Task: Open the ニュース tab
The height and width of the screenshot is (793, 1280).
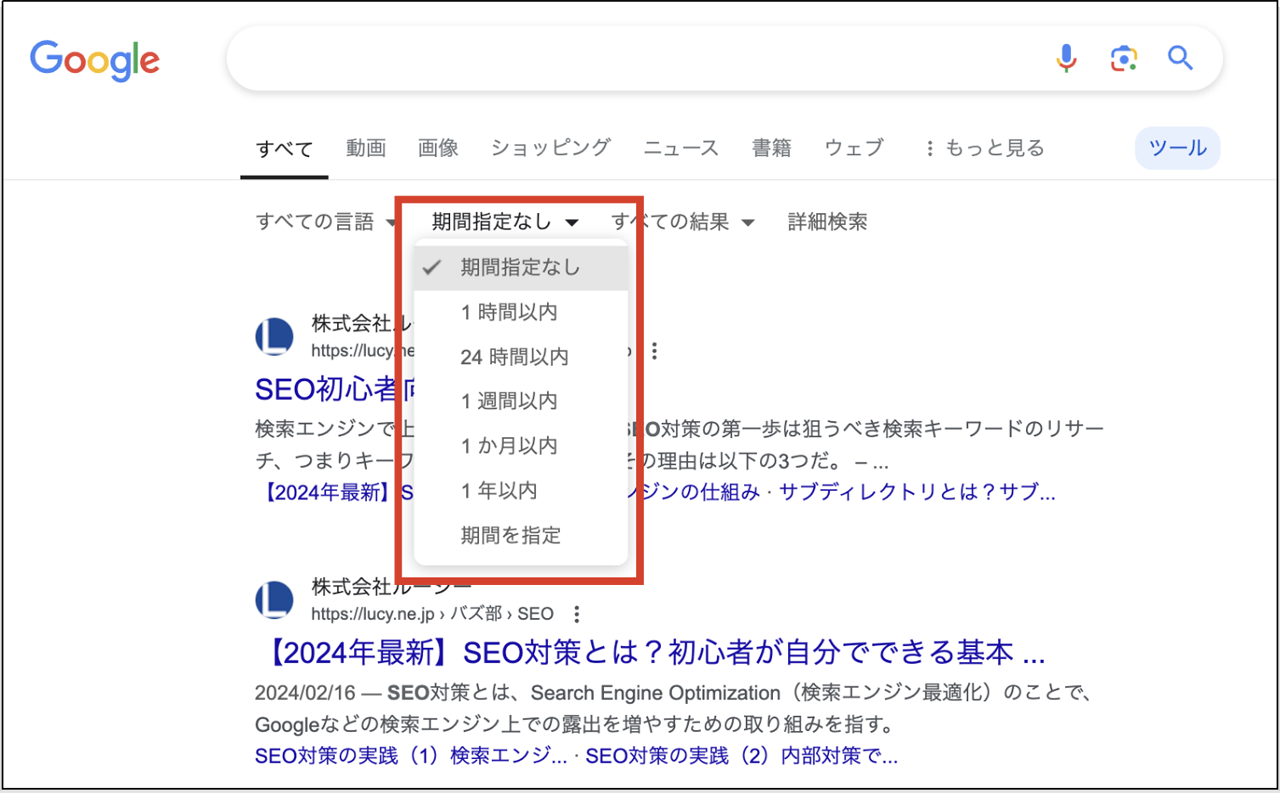Action: point(681,148)
